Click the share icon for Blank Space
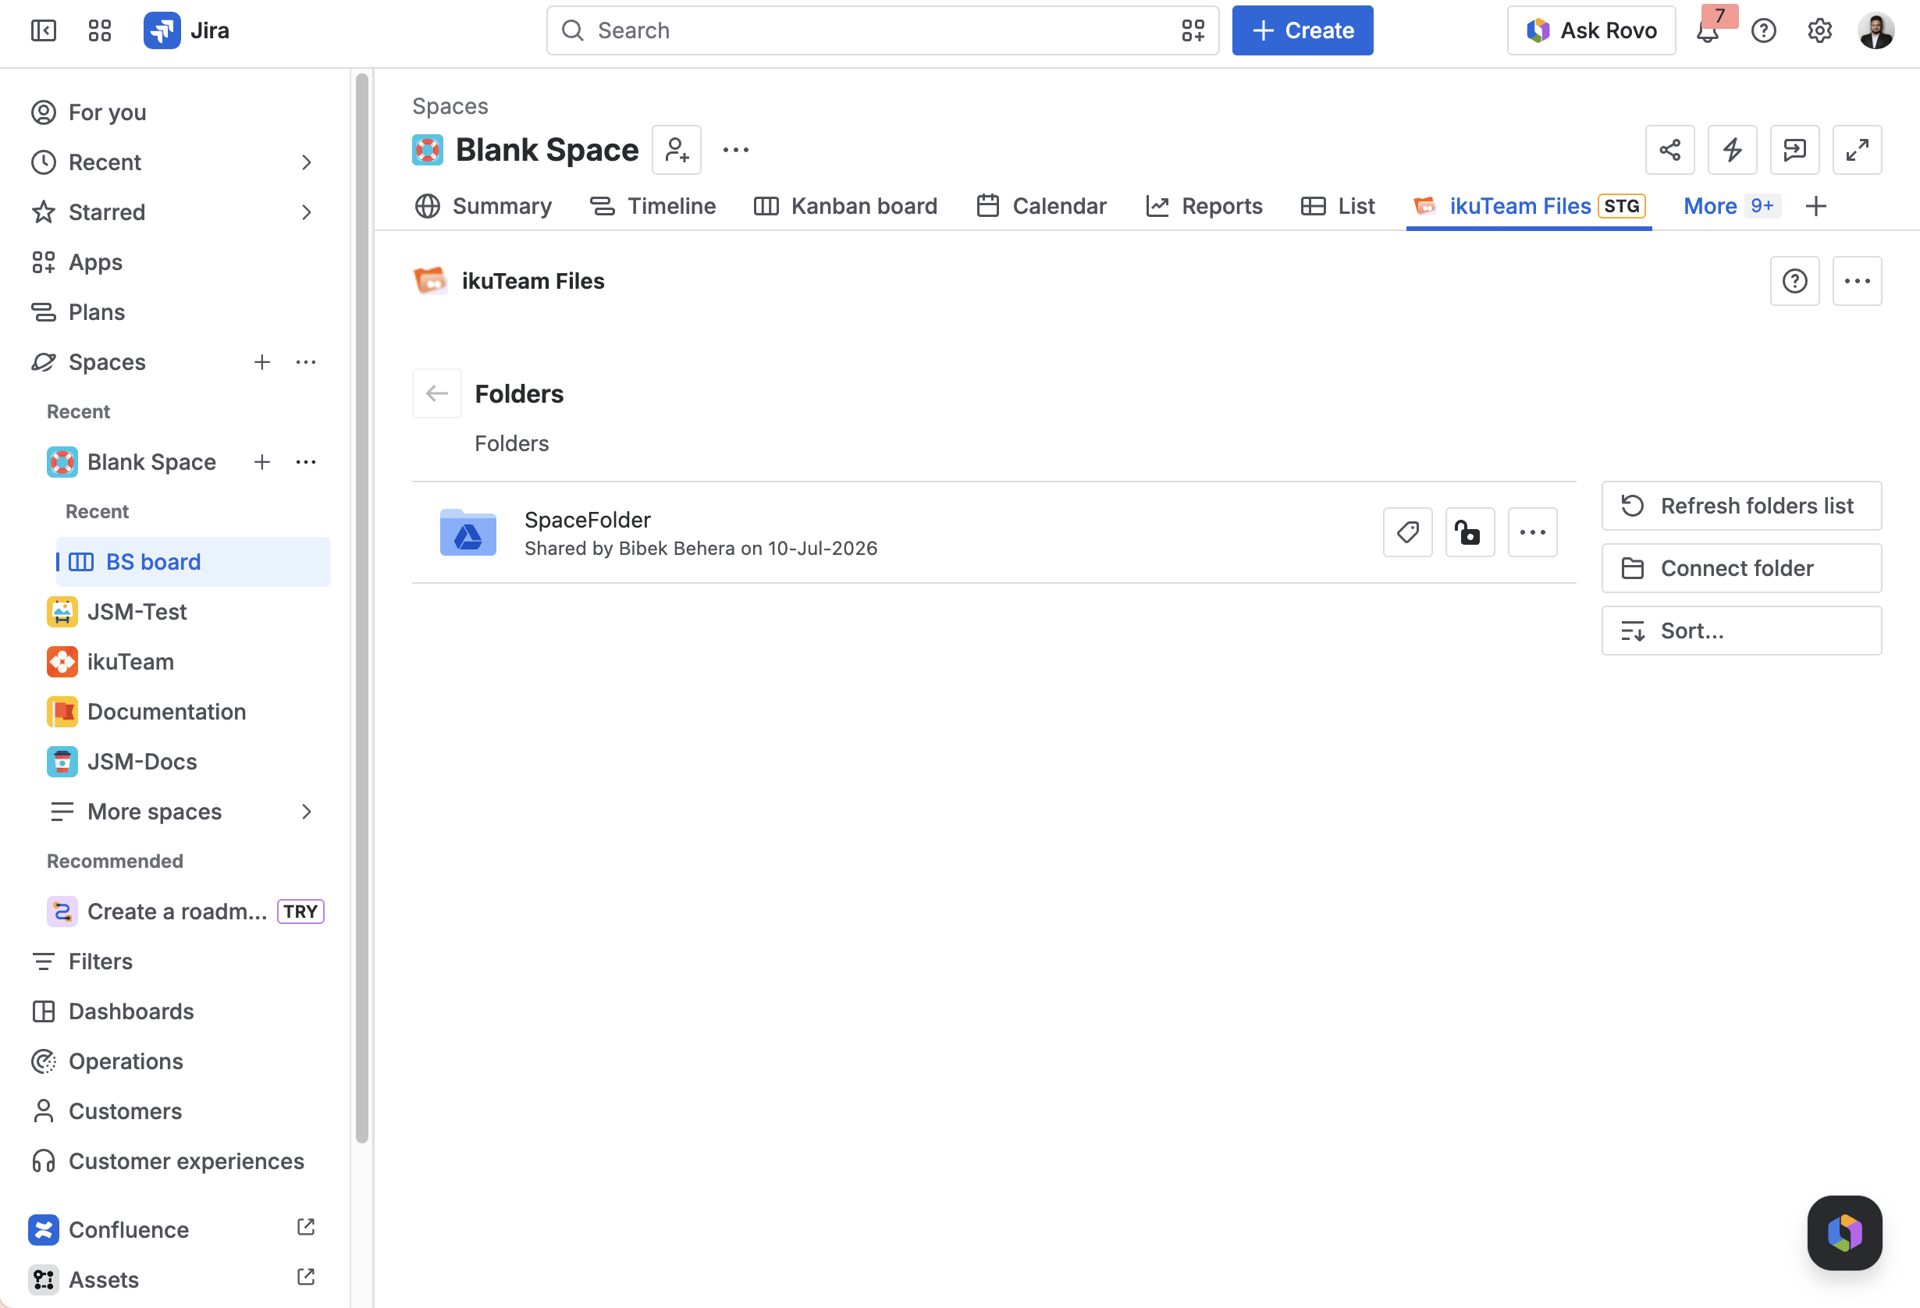Viewport: 1920px width, 1308px height. coord(1669,150)
